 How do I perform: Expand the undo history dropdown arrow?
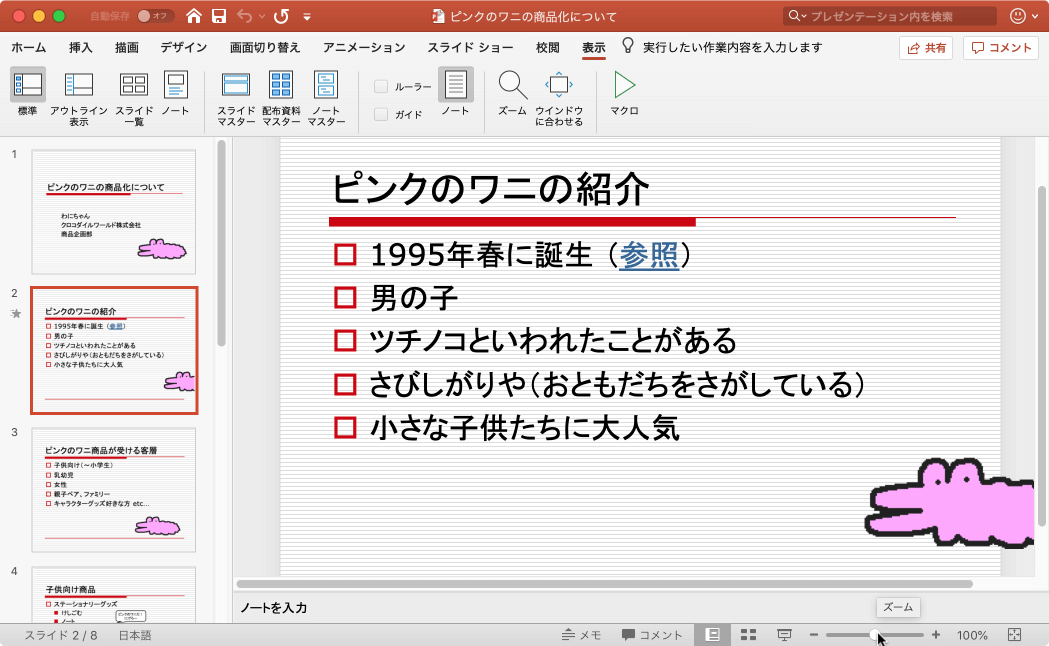262,16
